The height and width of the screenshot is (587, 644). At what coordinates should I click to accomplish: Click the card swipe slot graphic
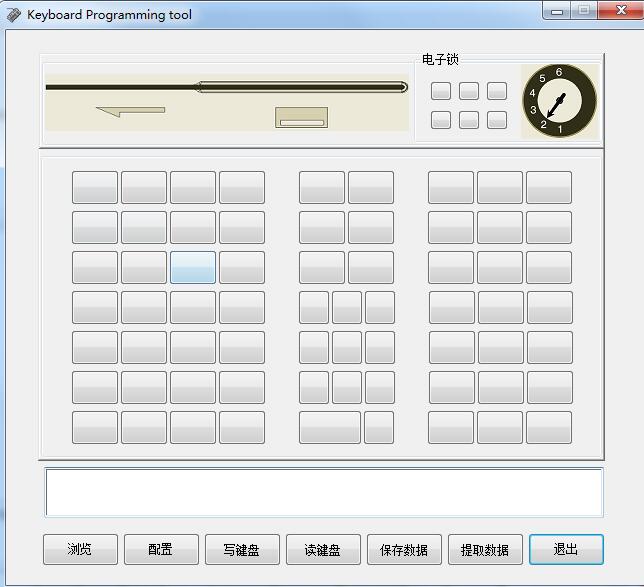301,117
